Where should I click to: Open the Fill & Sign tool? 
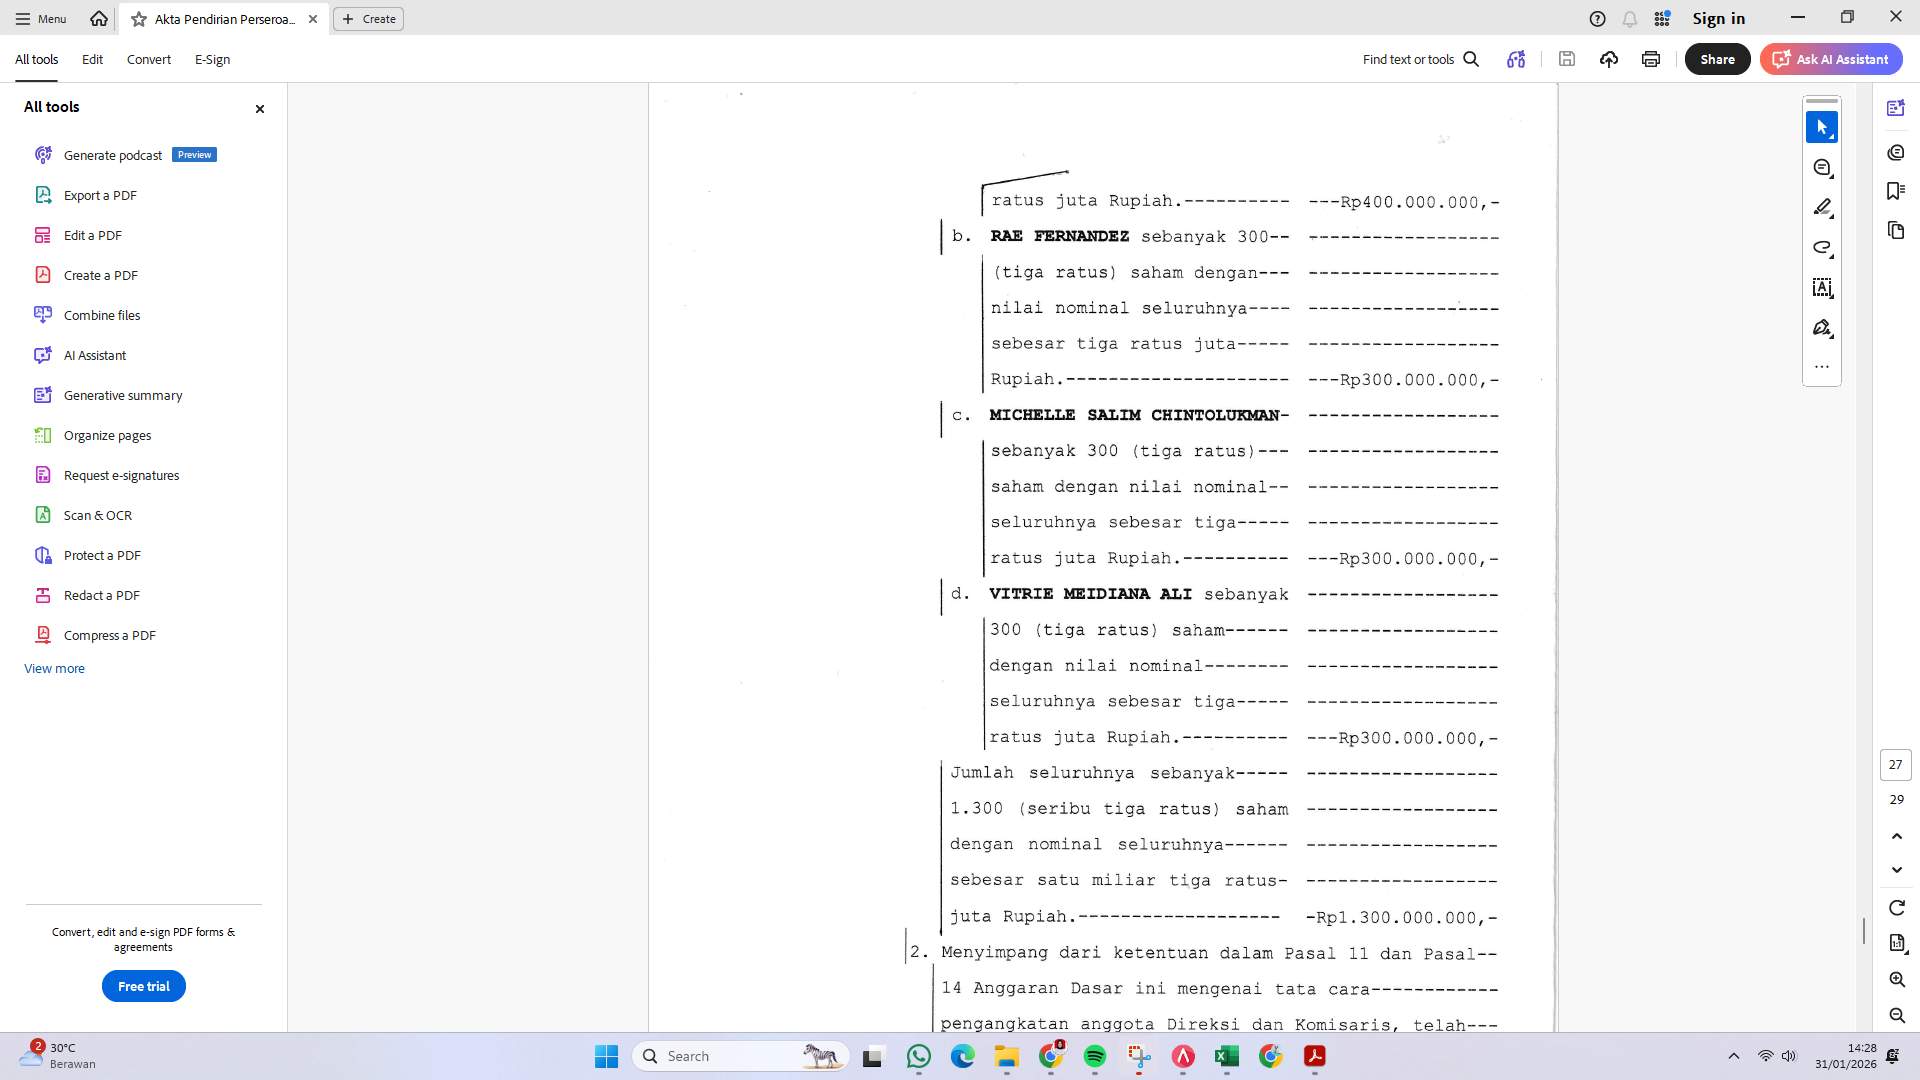1822,327
